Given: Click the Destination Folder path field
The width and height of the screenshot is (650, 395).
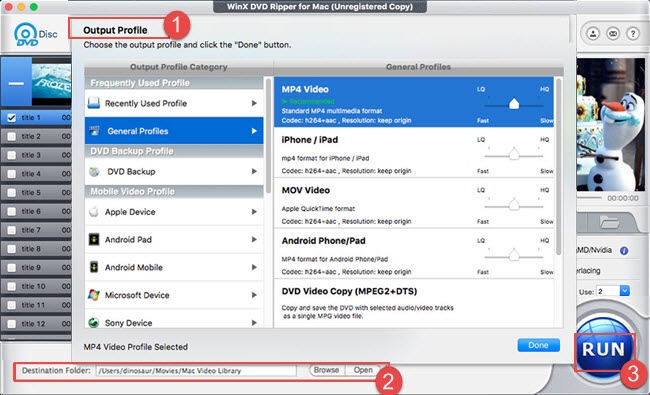Looking at the screenshot, I should 196,371.
